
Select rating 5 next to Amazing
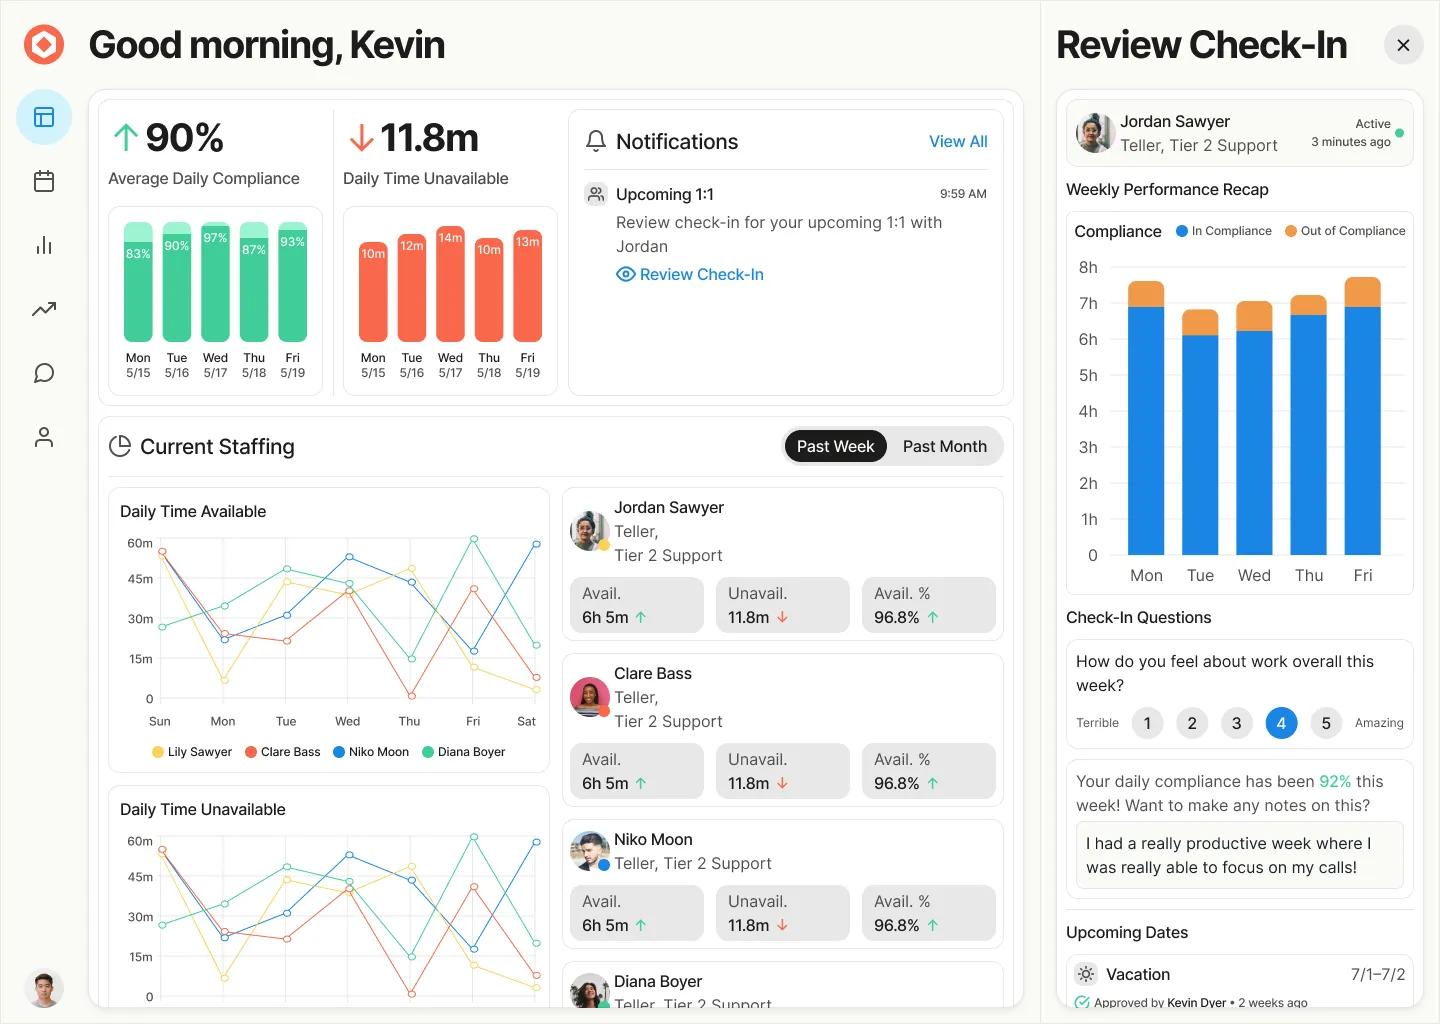1326,723
